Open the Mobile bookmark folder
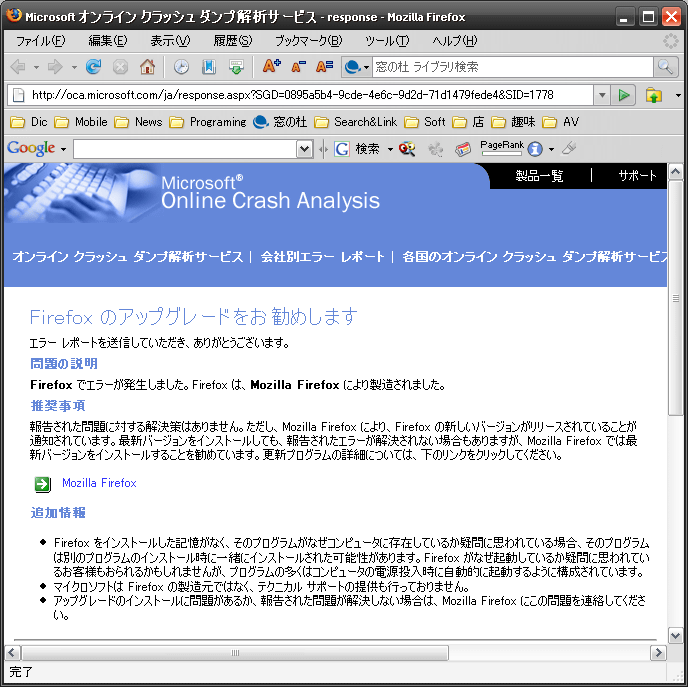This screenshot has width=688, height=687. click(x=81, y=122)
